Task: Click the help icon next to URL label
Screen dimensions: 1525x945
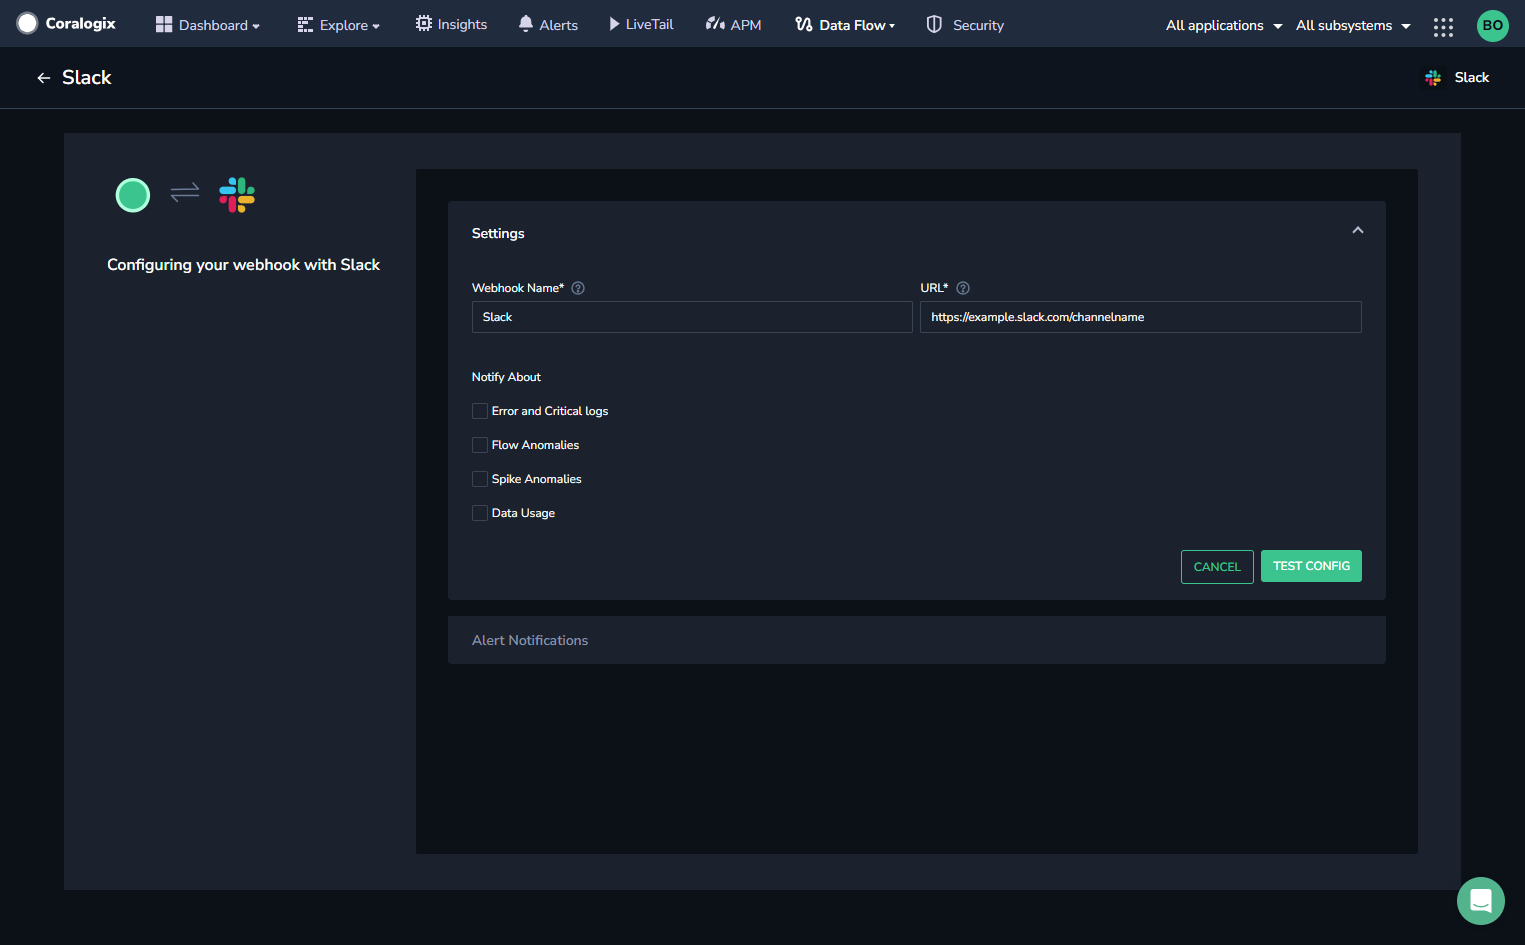Action: [963, 288]
